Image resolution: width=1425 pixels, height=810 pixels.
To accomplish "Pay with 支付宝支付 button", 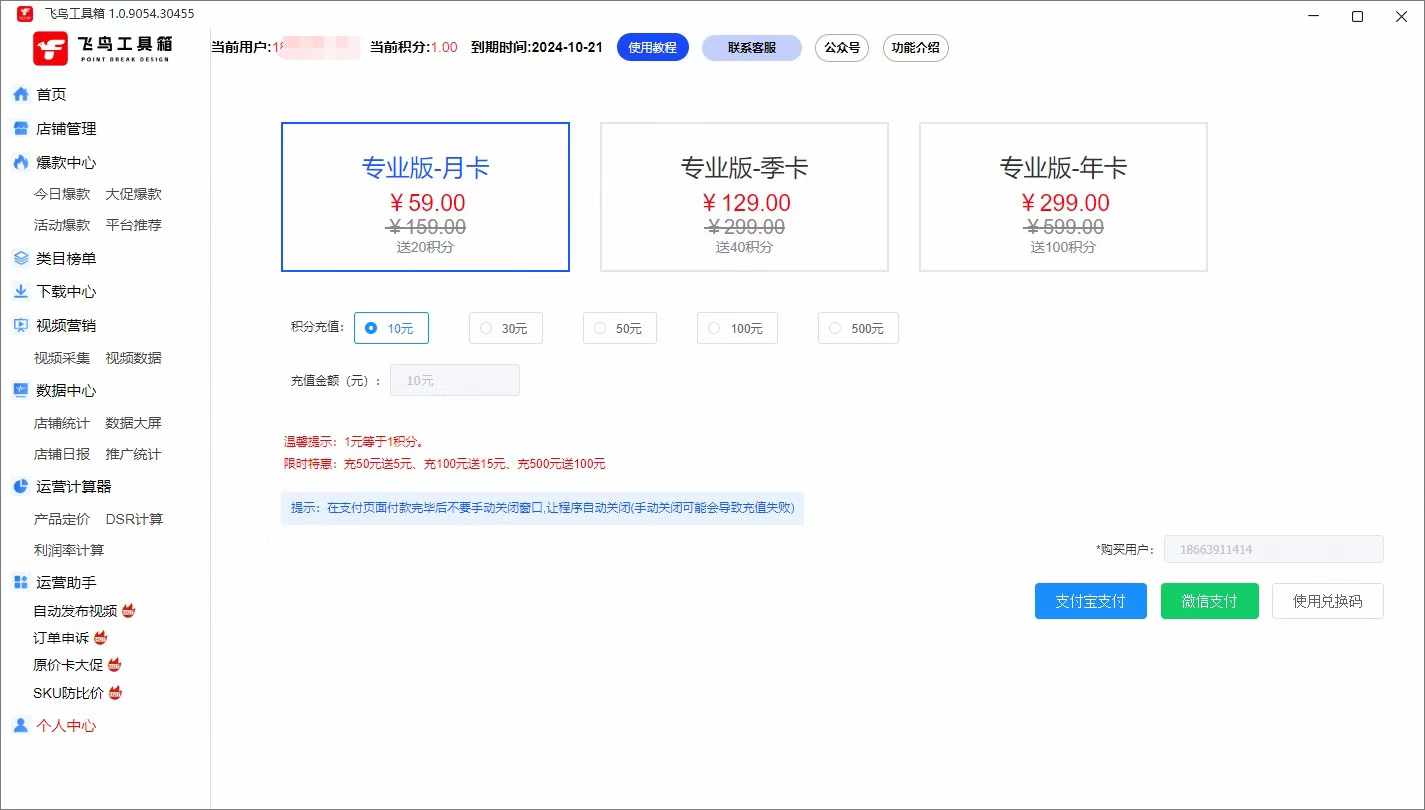I will pos(1090,601).
